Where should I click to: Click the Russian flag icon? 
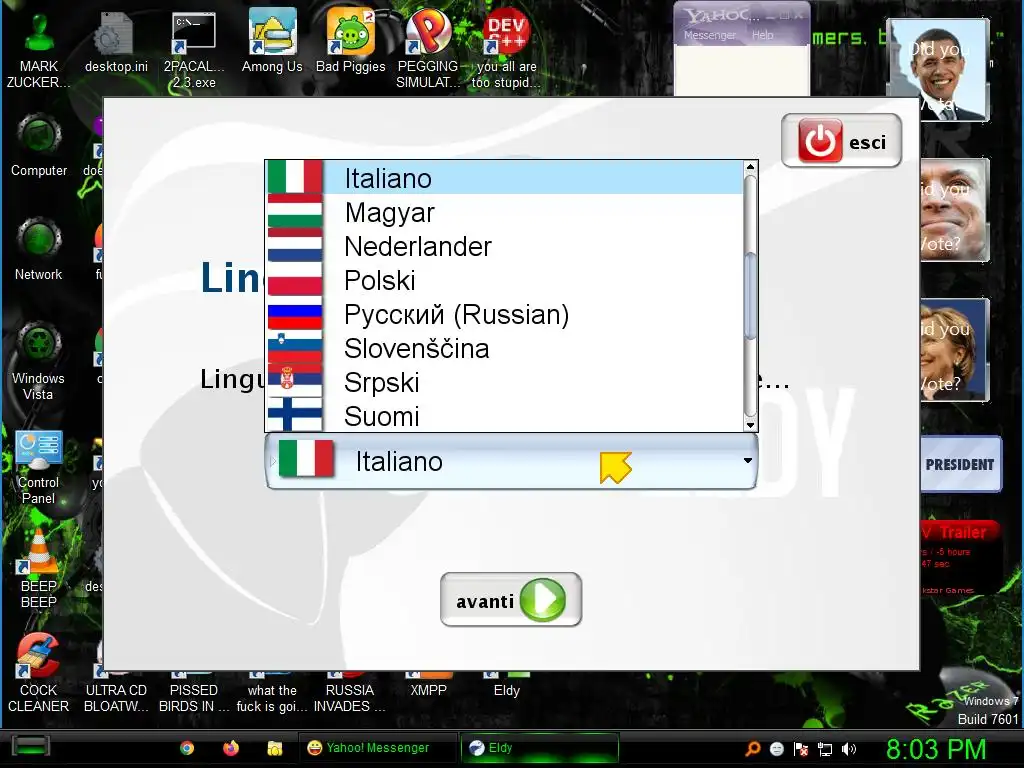295,315
